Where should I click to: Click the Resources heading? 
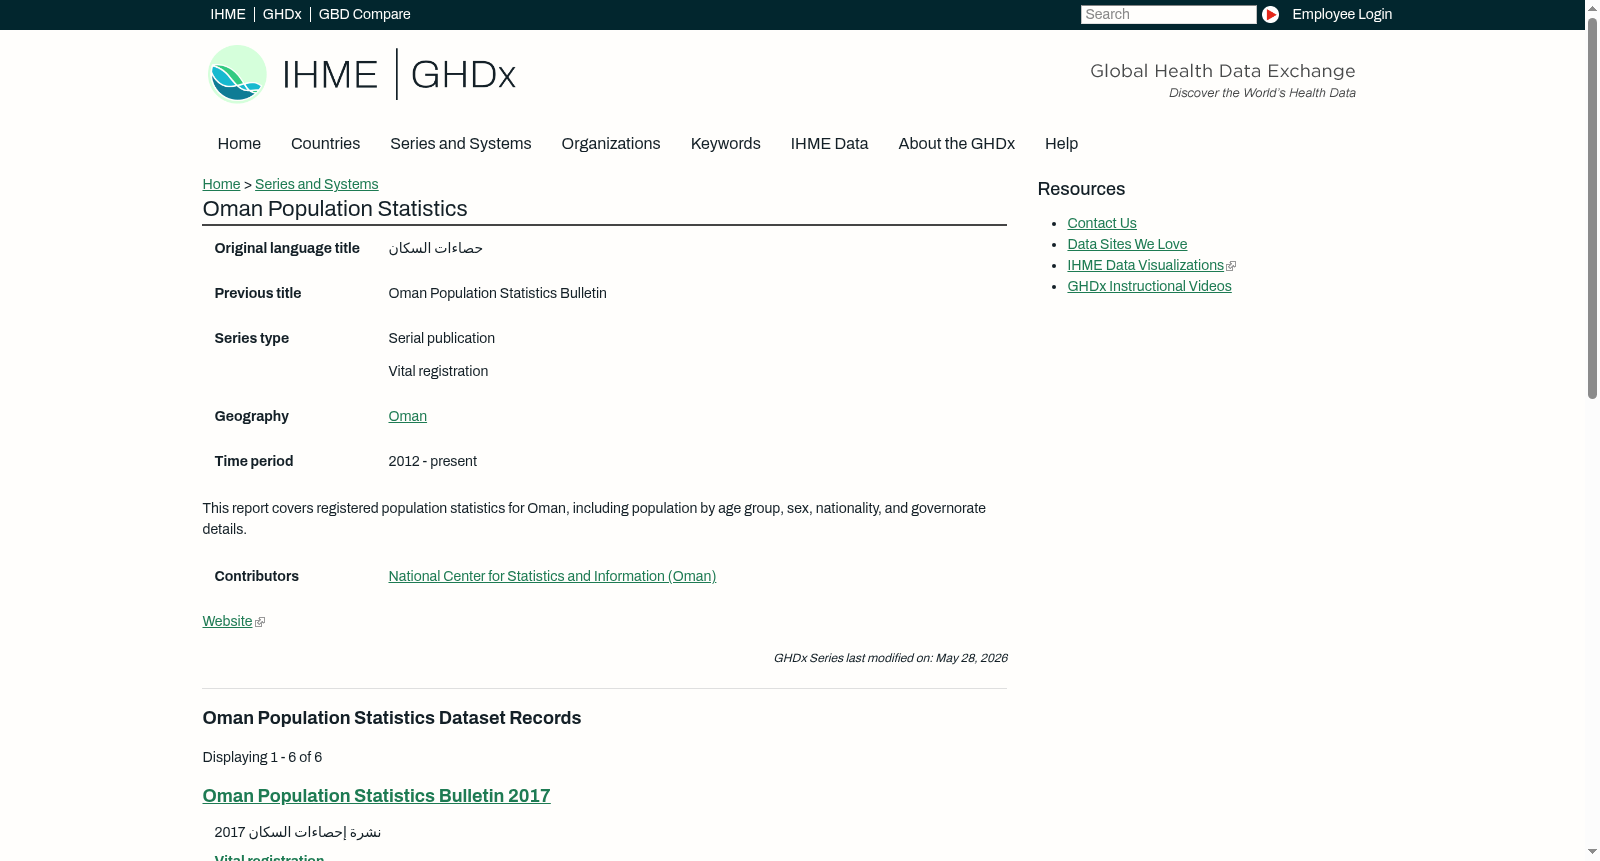coord(1081,189)
